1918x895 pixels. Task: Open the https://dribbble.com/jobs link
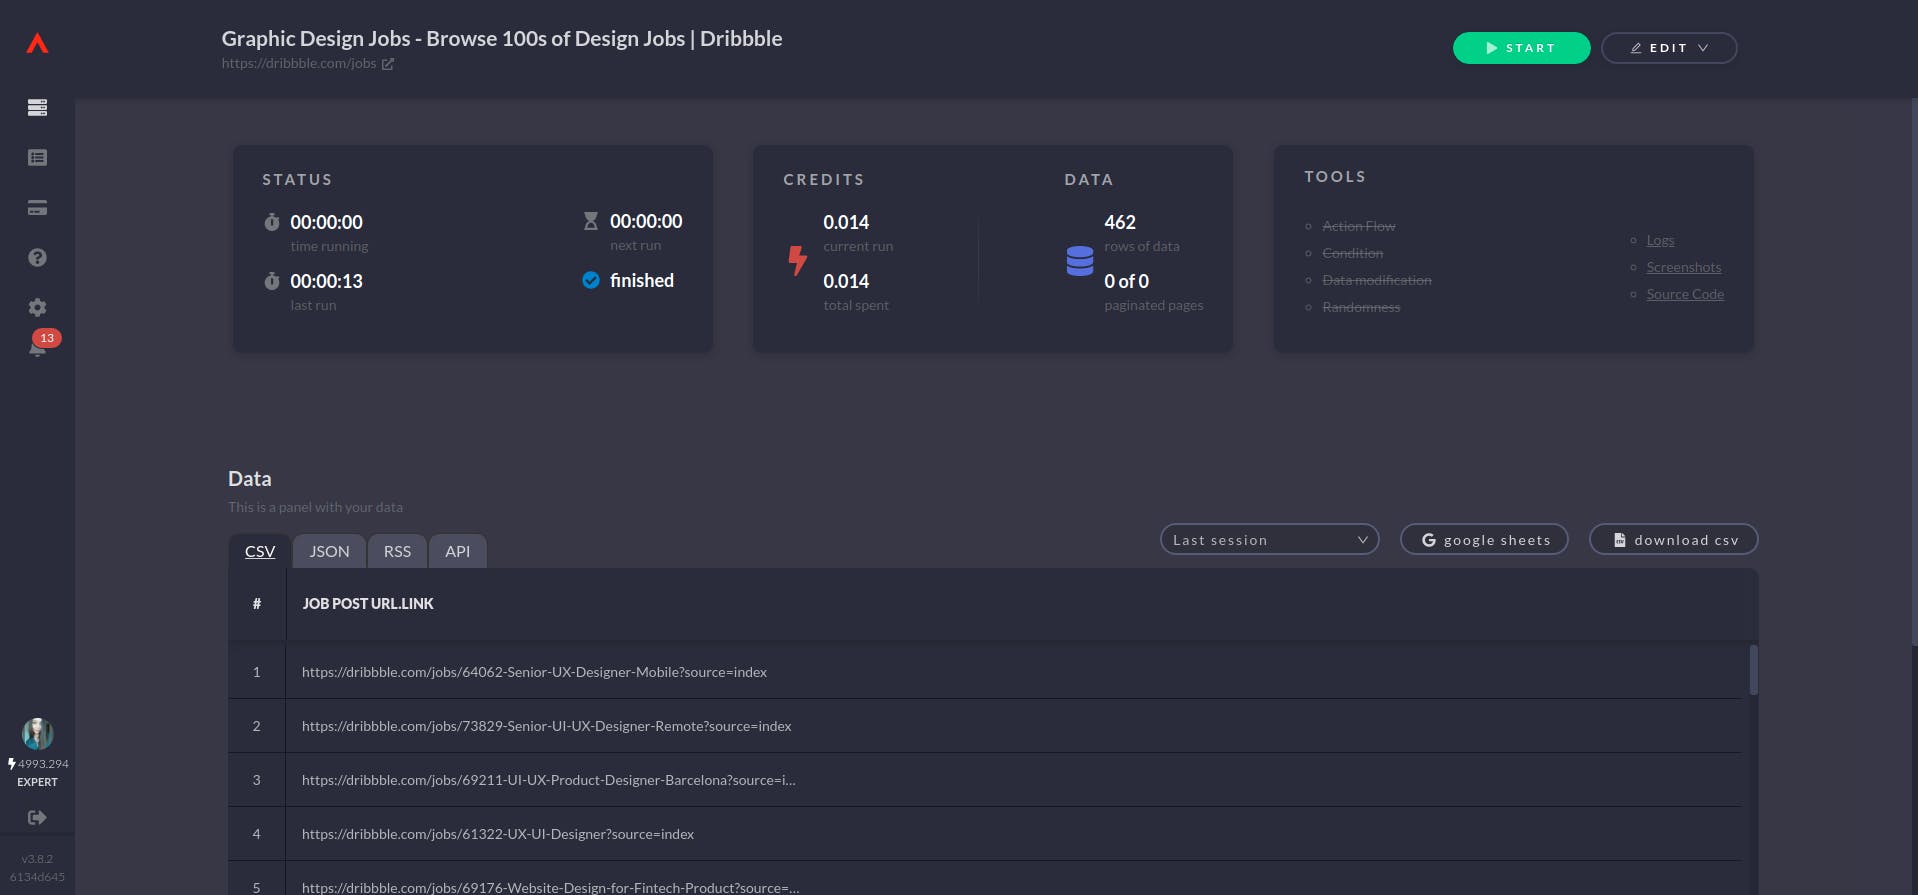click(x=299, y=63)
